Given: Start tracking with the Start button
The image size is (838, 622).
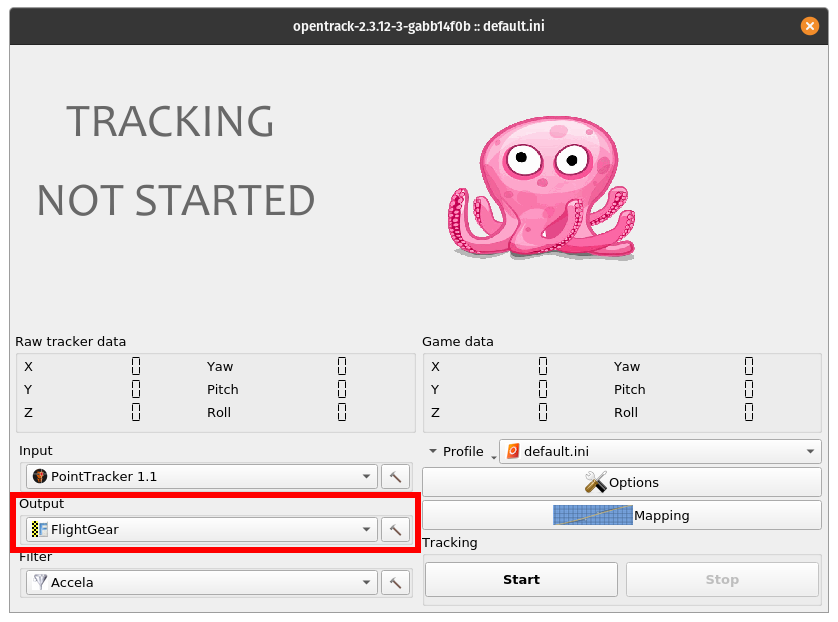Looking at the screenshot, I should click(522, 579).
